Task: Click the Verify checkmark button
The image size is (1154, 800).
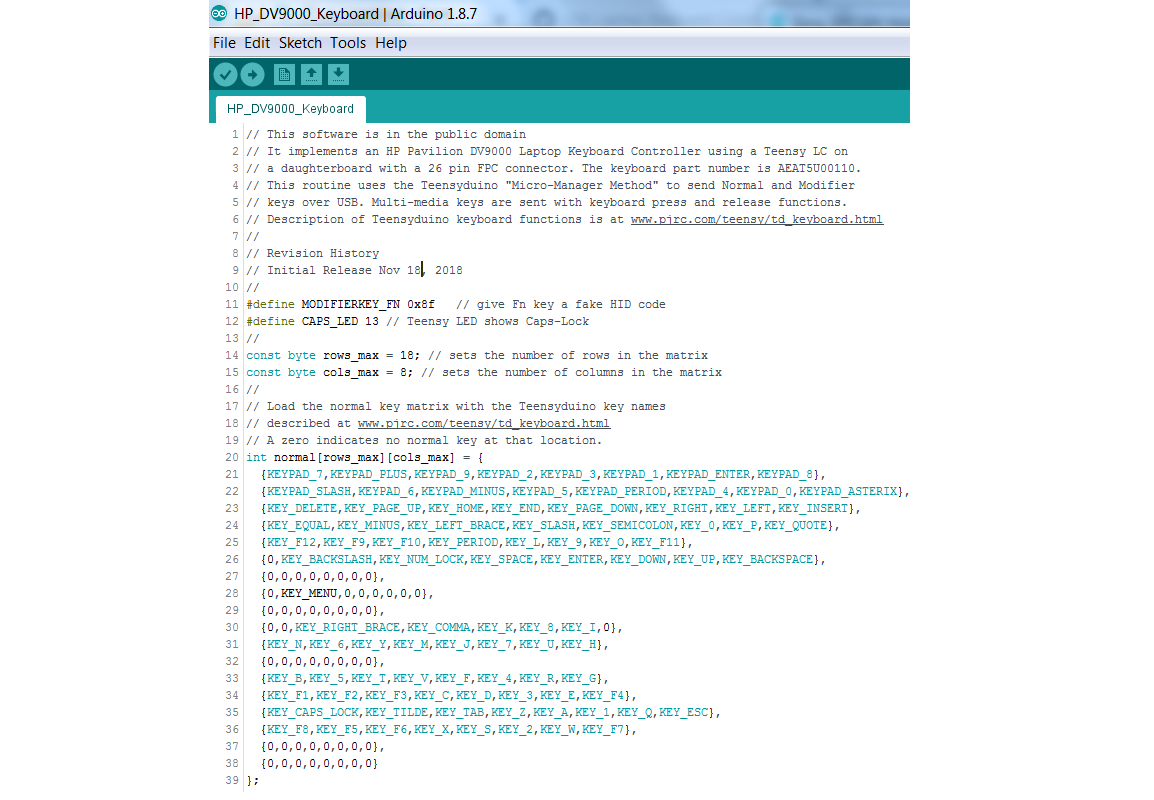Action: [225, 74]
